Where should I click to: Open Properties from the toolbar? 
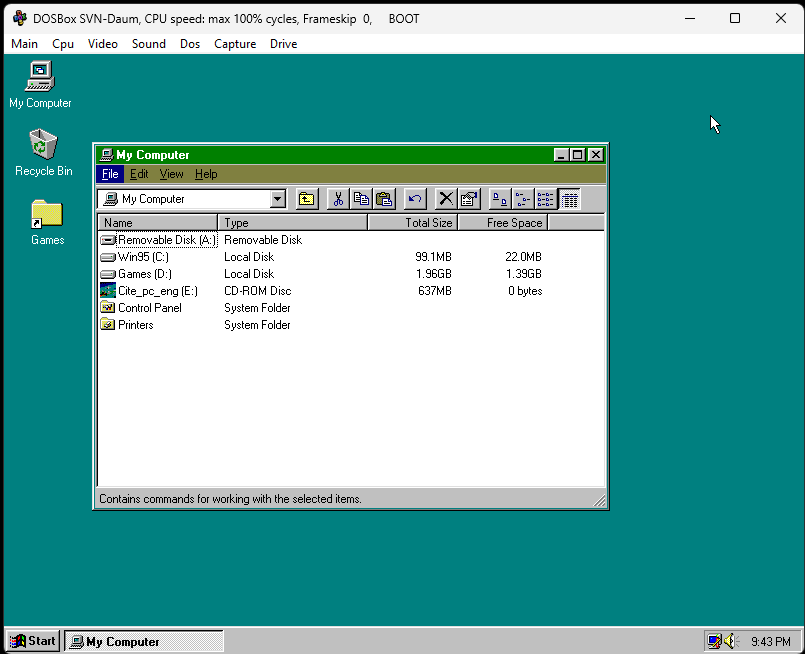[x=469, y=199]
